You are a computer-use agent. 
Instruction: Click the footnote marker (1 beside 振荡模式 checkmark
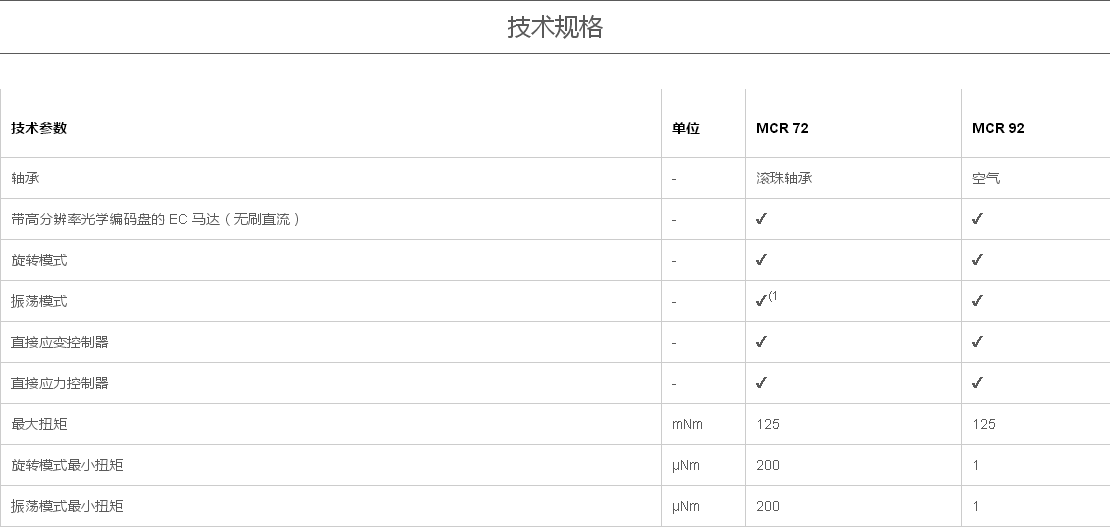coord(774,296)
